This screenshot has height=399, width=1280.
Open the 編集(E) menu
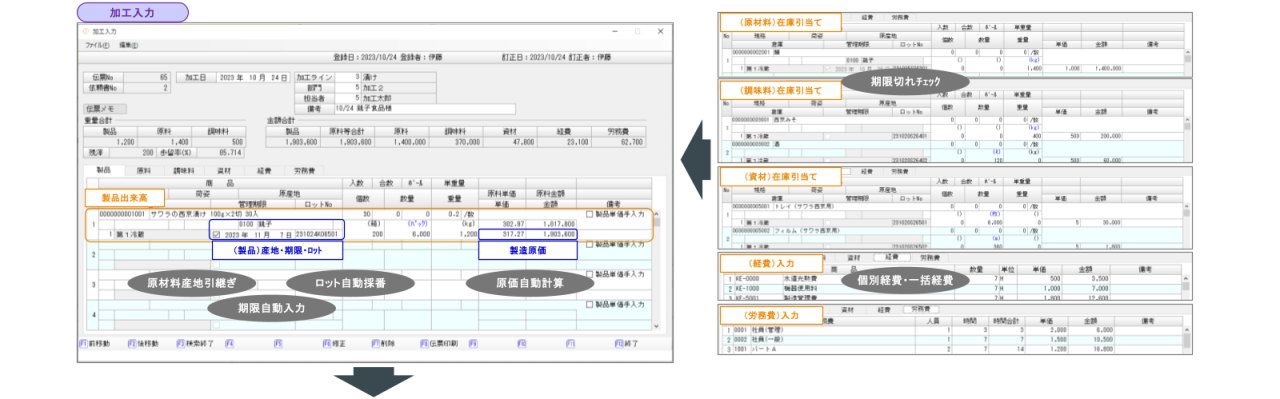[128, 45]
